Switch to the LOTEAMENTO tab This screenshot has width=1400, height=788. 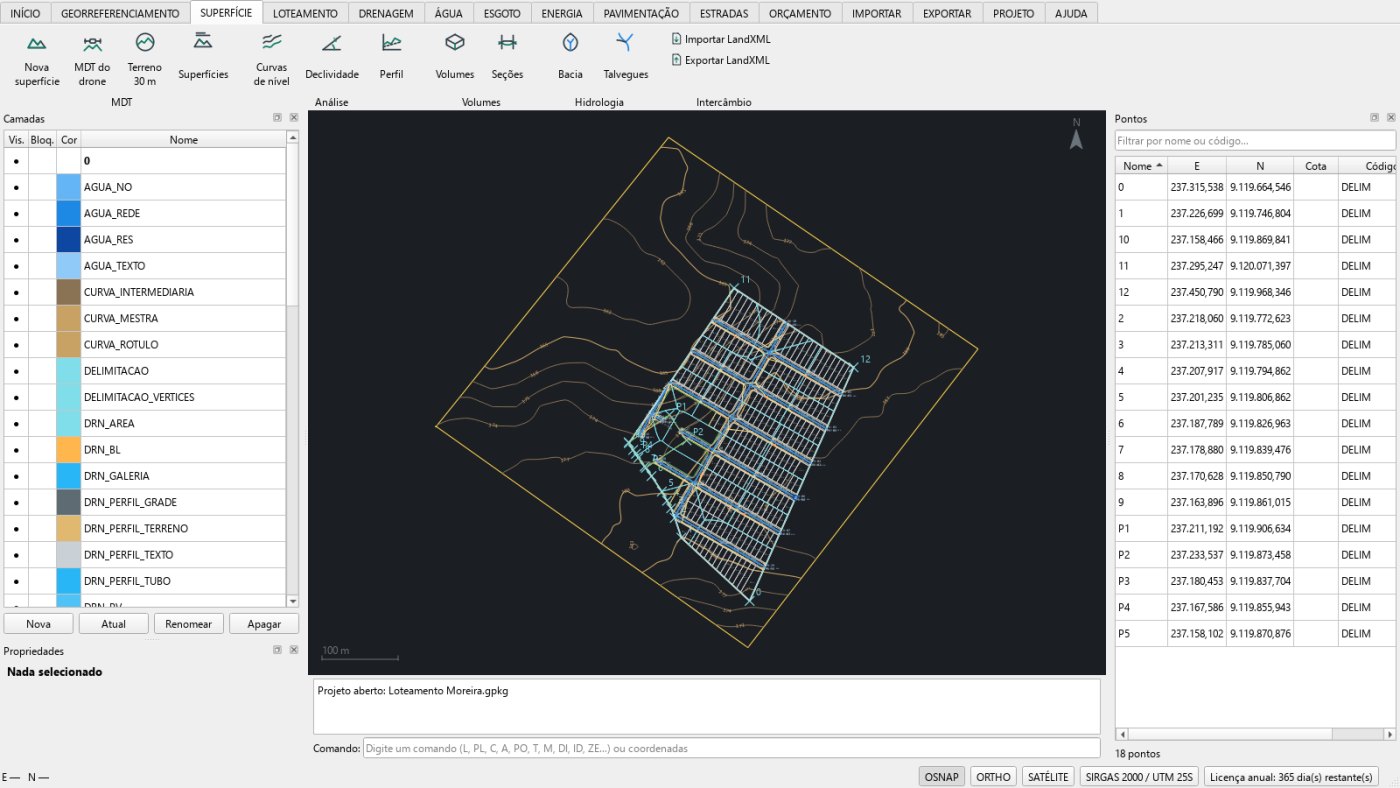click(306, 13)
